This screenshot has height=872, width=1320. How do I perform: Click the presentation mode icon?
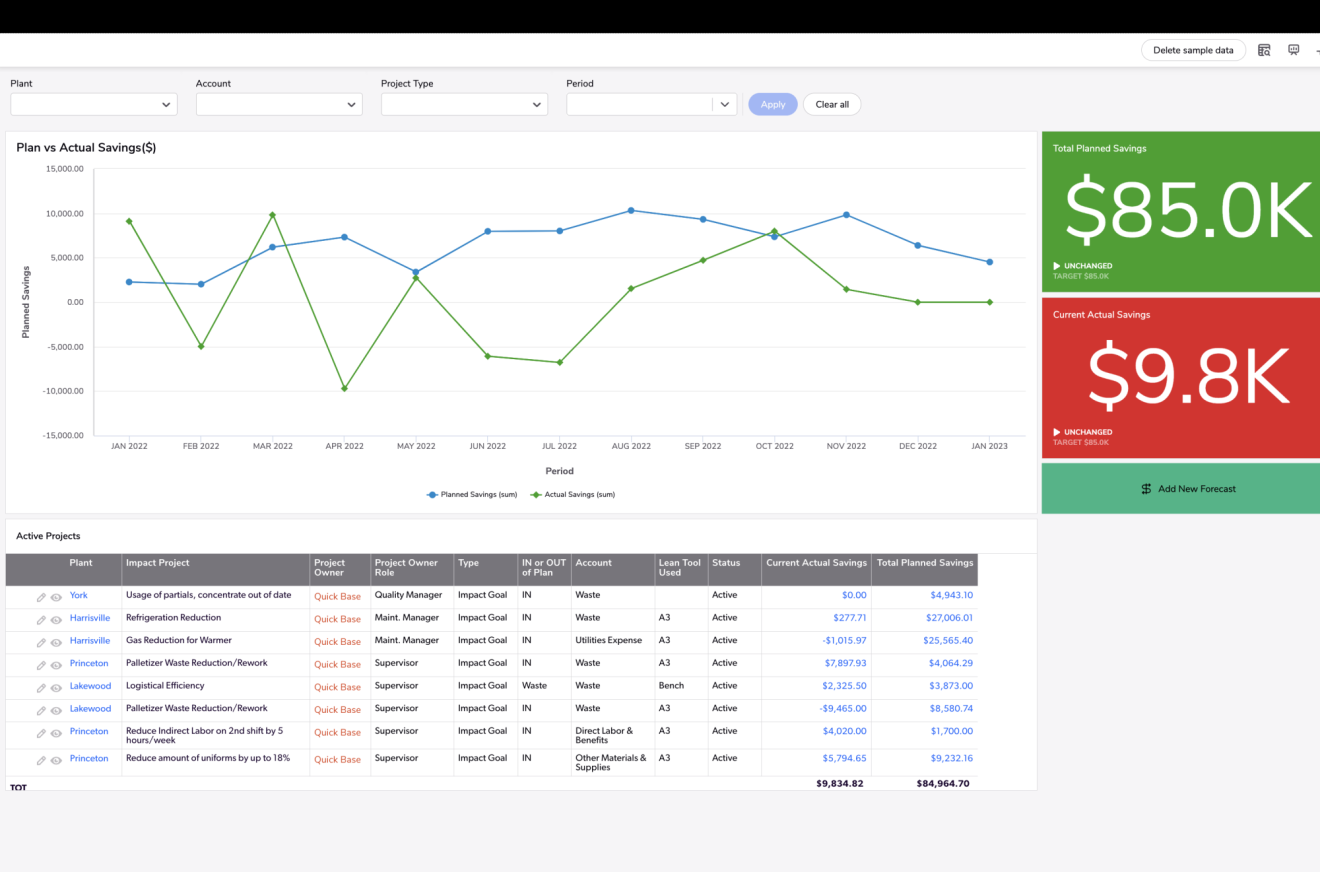1294,50
